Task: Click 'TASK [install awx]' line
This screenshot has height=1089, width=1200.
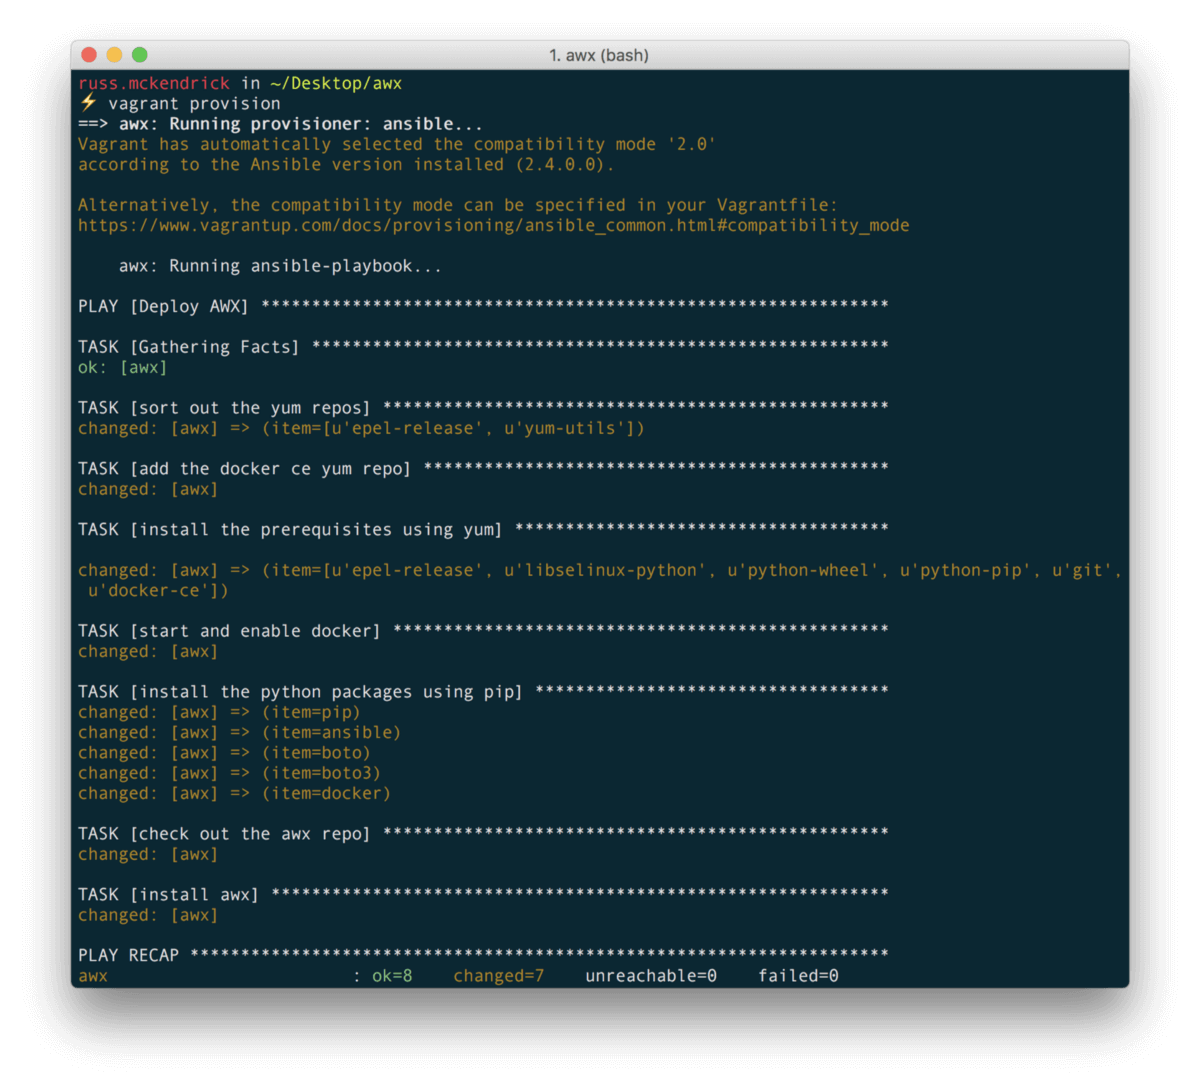Action: [x=168, y=895]
